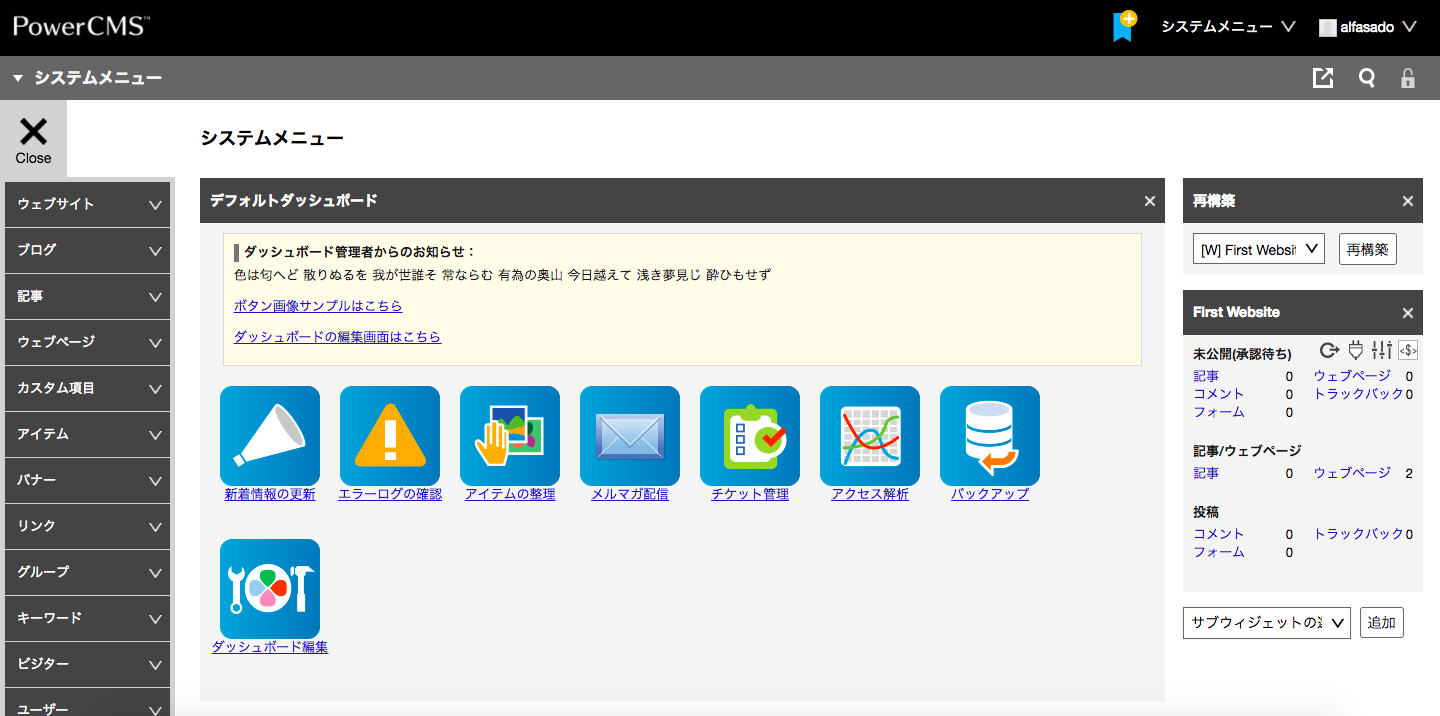Open the アクセス解析 chart icon
This screenshot has height=716, width=1440.
[870, 436]
